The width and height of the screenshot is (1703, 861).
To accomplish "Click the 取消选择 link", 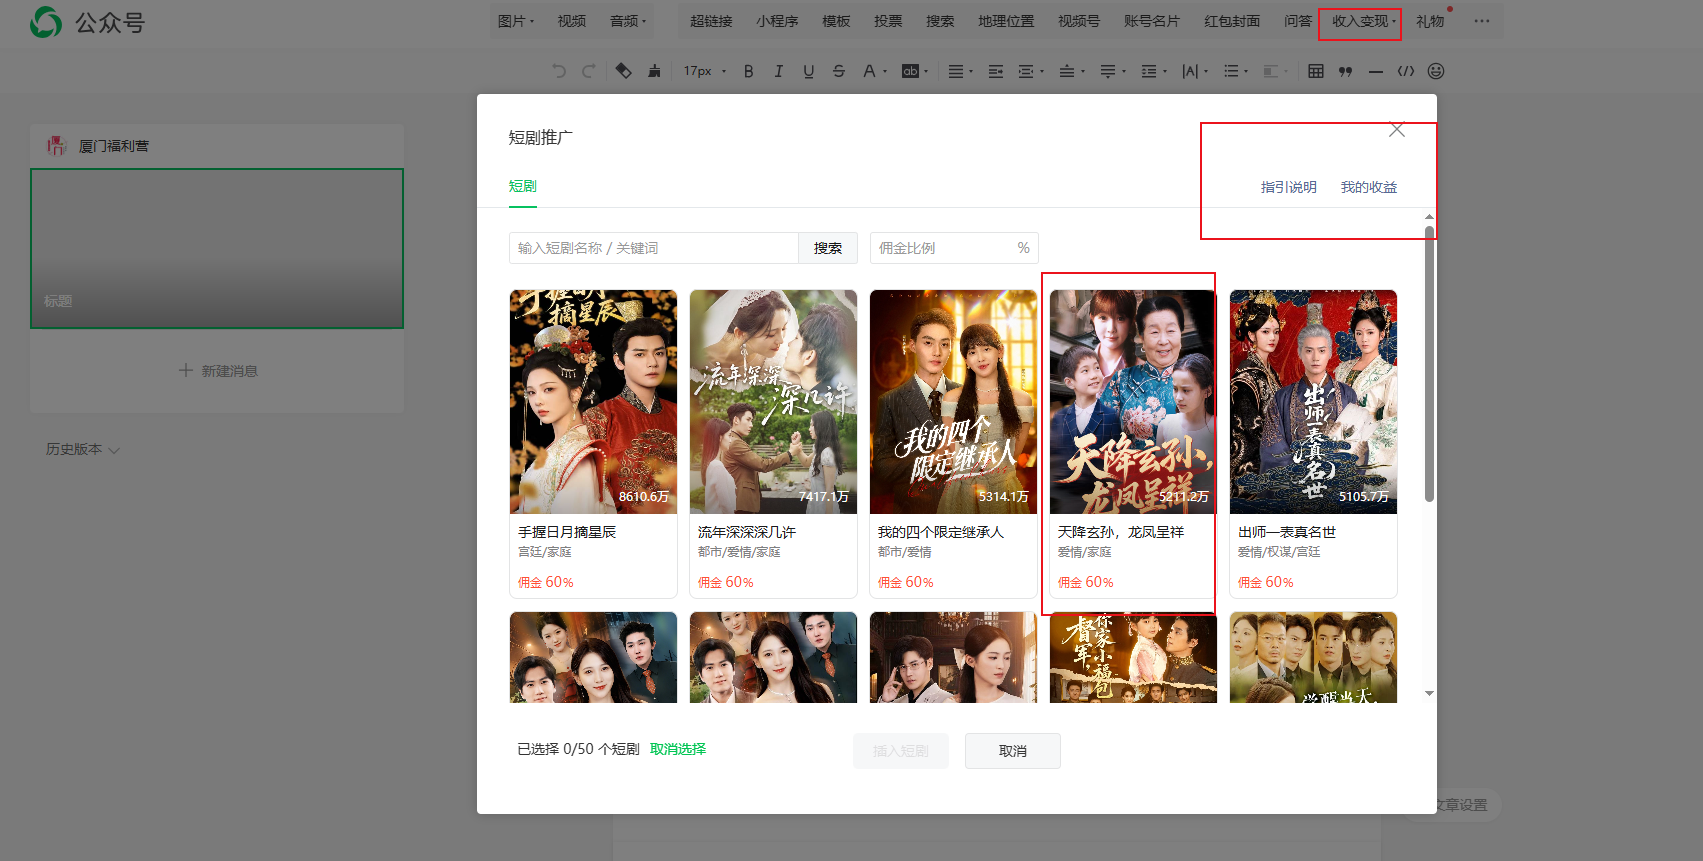I will click(678, 749).
